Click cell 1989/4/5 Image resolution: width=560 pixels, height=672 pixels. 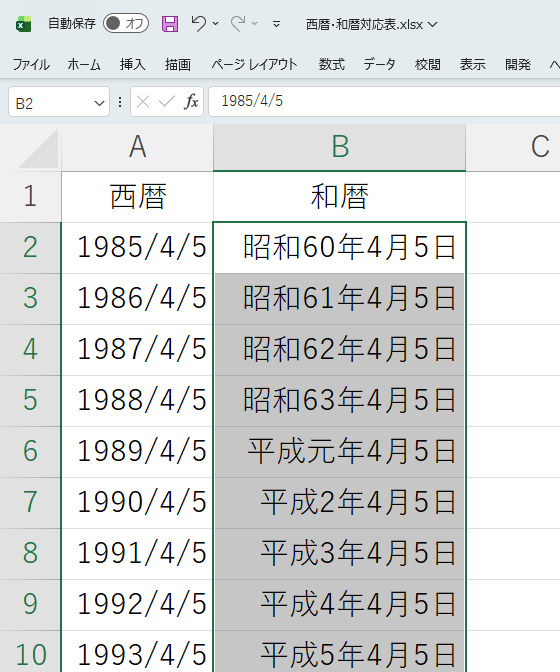pos(138,452)
